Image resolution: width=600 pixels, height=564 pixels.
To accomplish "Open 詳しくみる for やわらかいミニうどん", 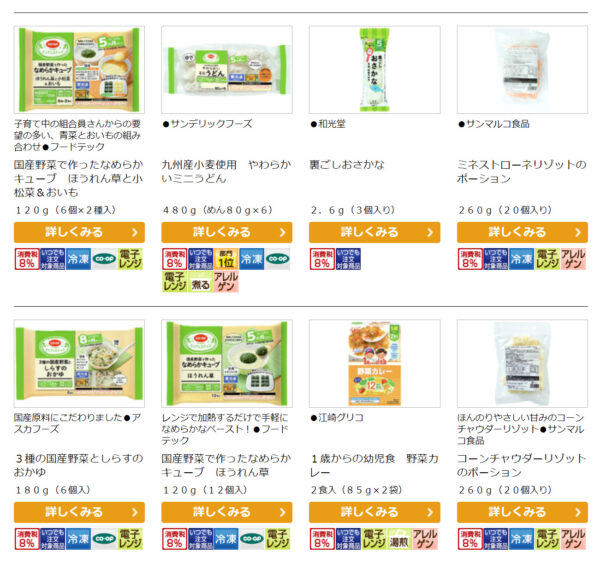I will click(227, 232).
